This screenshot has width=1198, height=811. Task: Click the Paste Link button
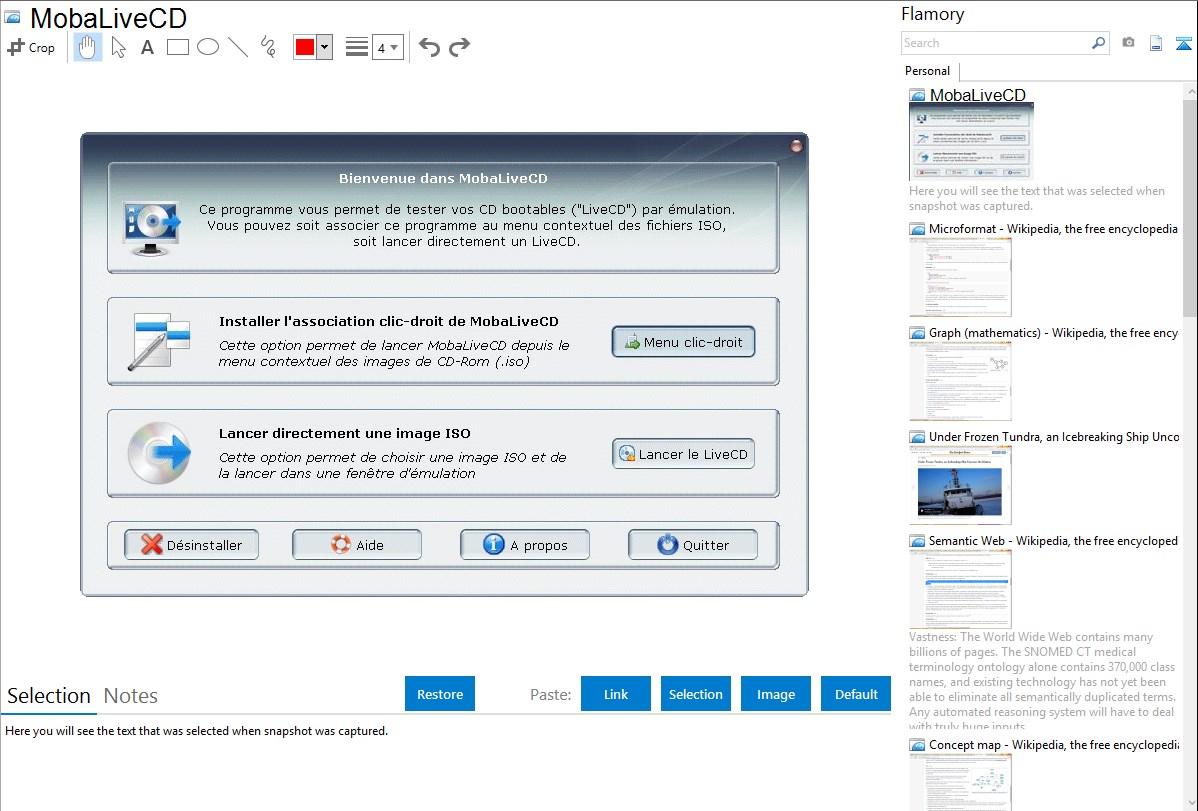[616, 694]
